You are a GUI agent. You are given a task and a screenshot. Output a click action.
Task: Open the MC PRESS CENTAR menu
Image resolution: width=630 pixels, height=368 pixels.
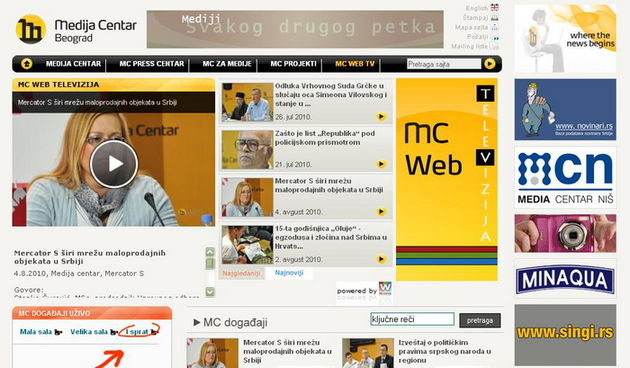click(x=151, y=64)
